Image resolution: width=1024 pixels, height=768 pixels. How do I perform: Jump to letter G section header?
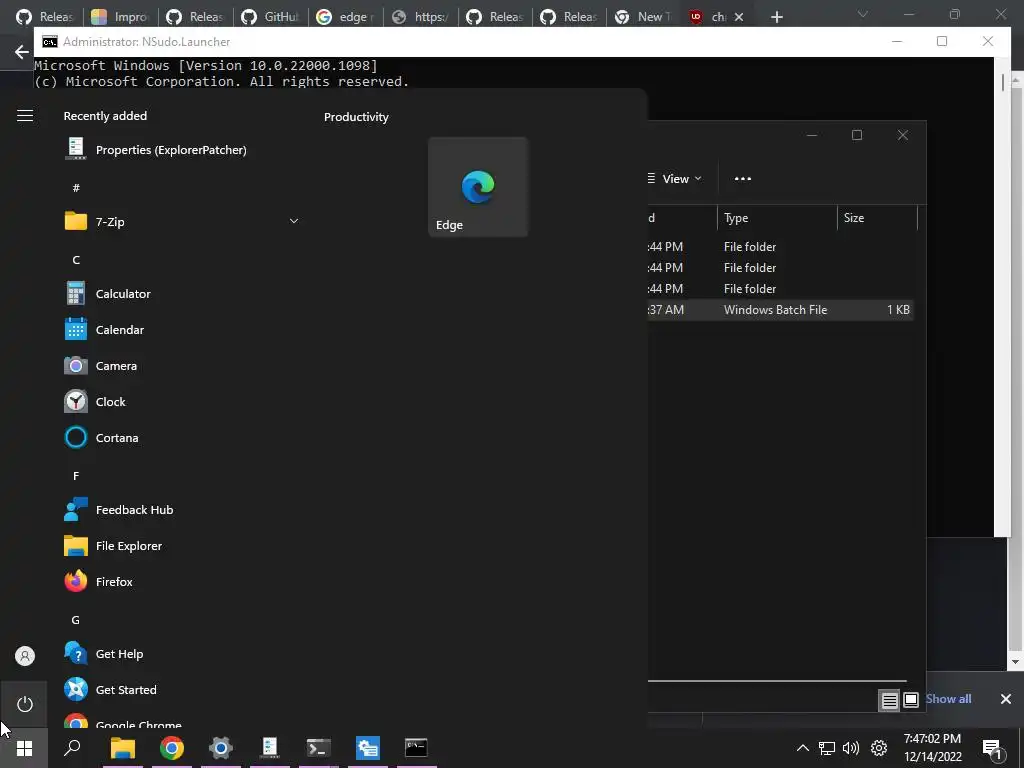pyautogui.click(x=76, y=620)
